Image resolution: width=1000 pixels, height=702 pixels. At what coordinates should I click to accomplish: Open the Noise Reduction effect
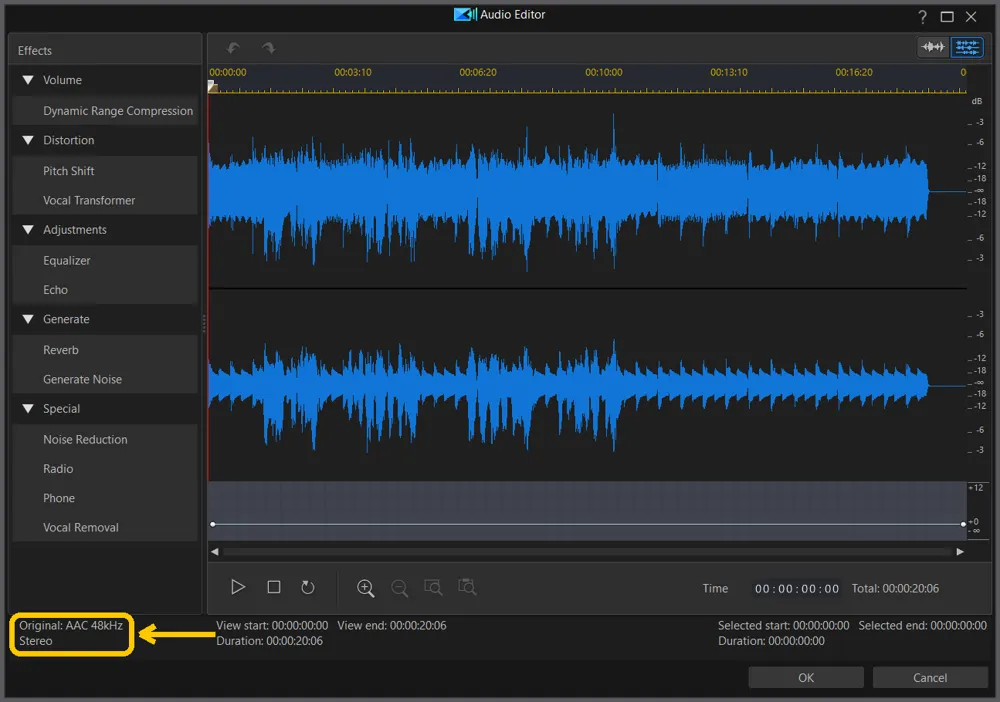point(105,439)
